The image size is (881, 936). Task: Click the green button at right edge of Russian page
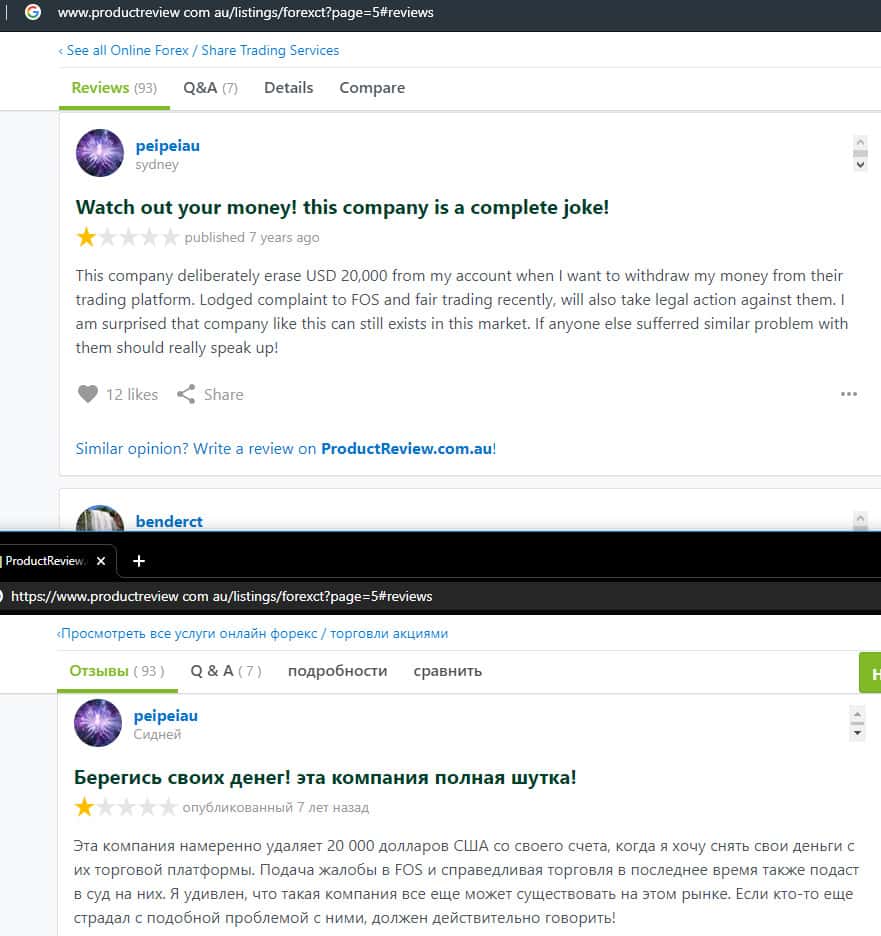click(x=870, y=673)
